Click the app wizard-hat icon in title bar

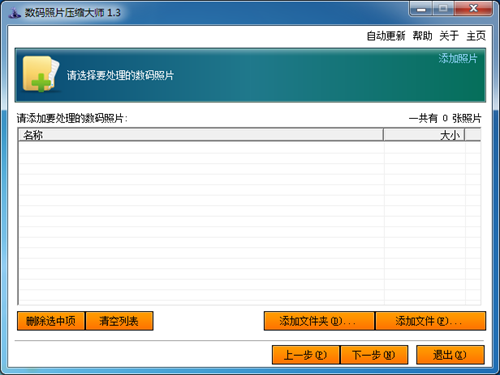(15, 13)
